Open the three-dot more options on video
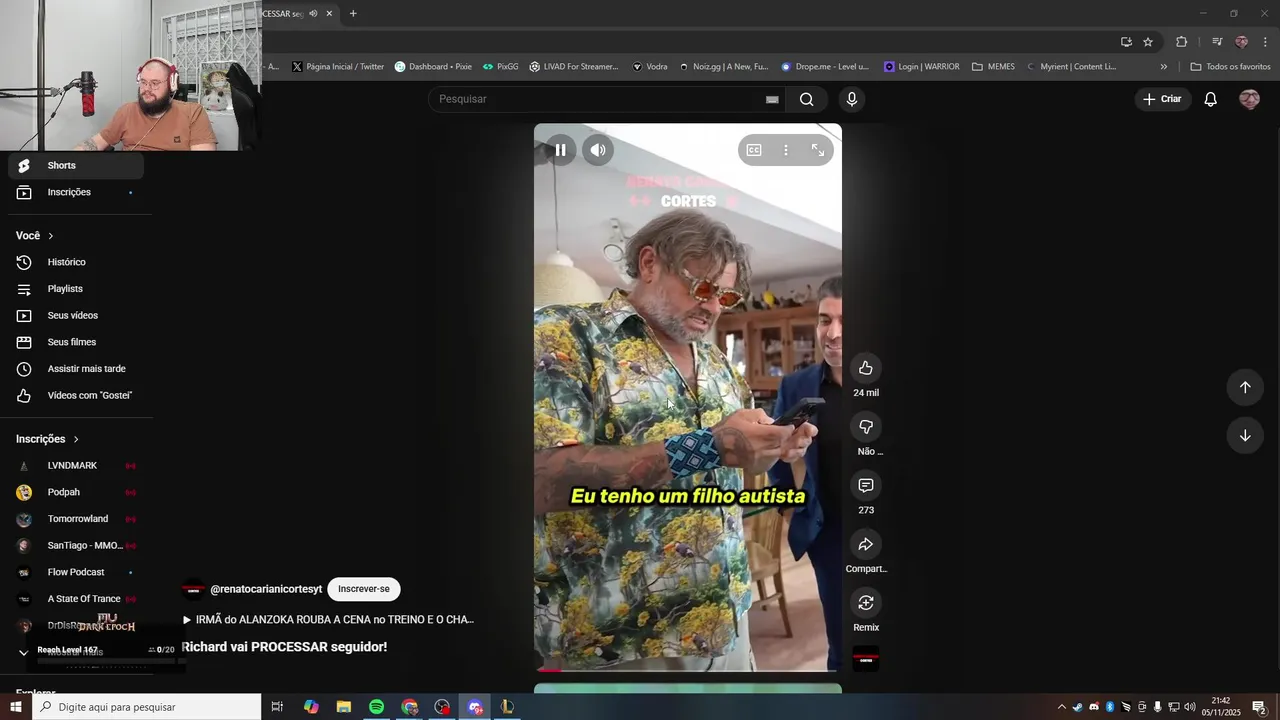The height and width of the screenshot is (720, 1280). pos(786,150)
